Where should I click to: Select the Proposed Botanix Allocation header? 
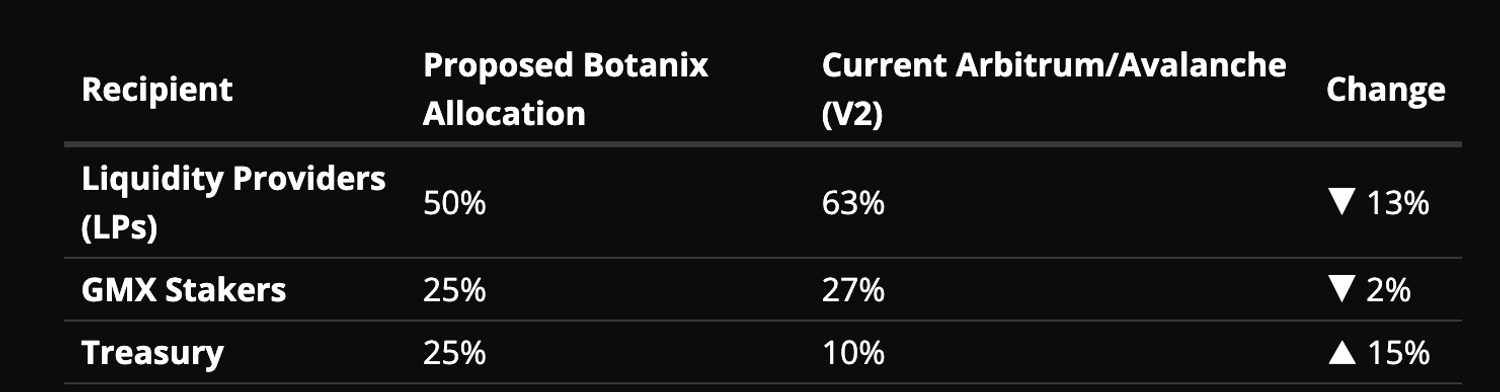point(566,90)
